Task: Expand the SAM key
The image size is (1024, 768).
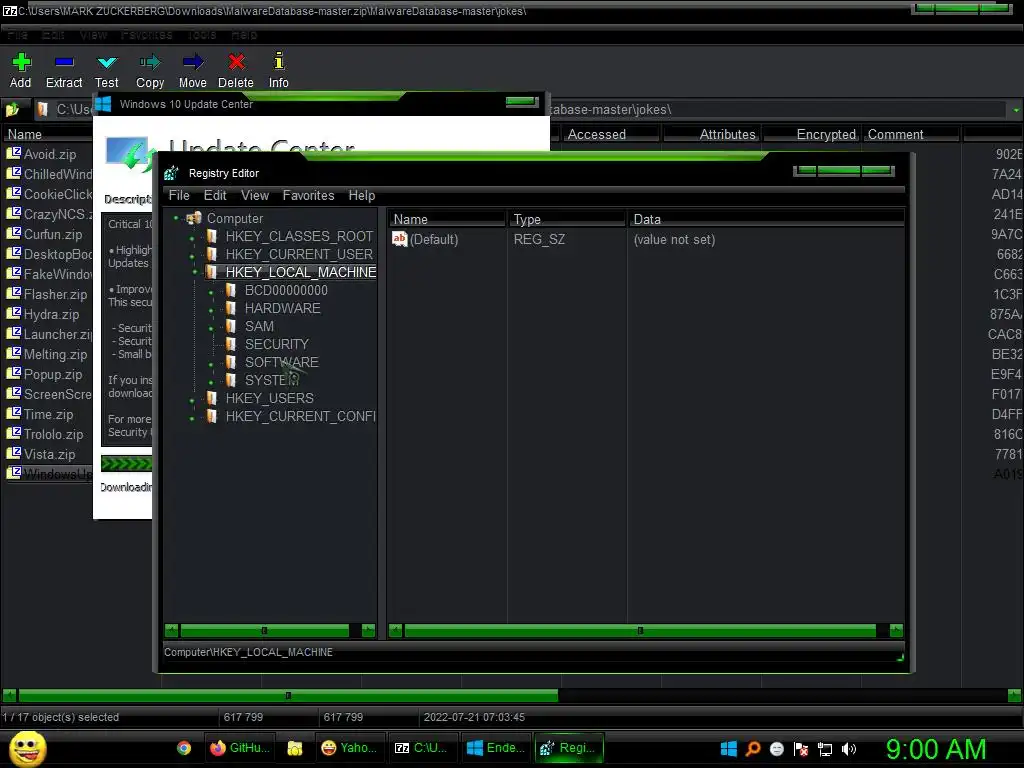Action: tap(211, 328)
